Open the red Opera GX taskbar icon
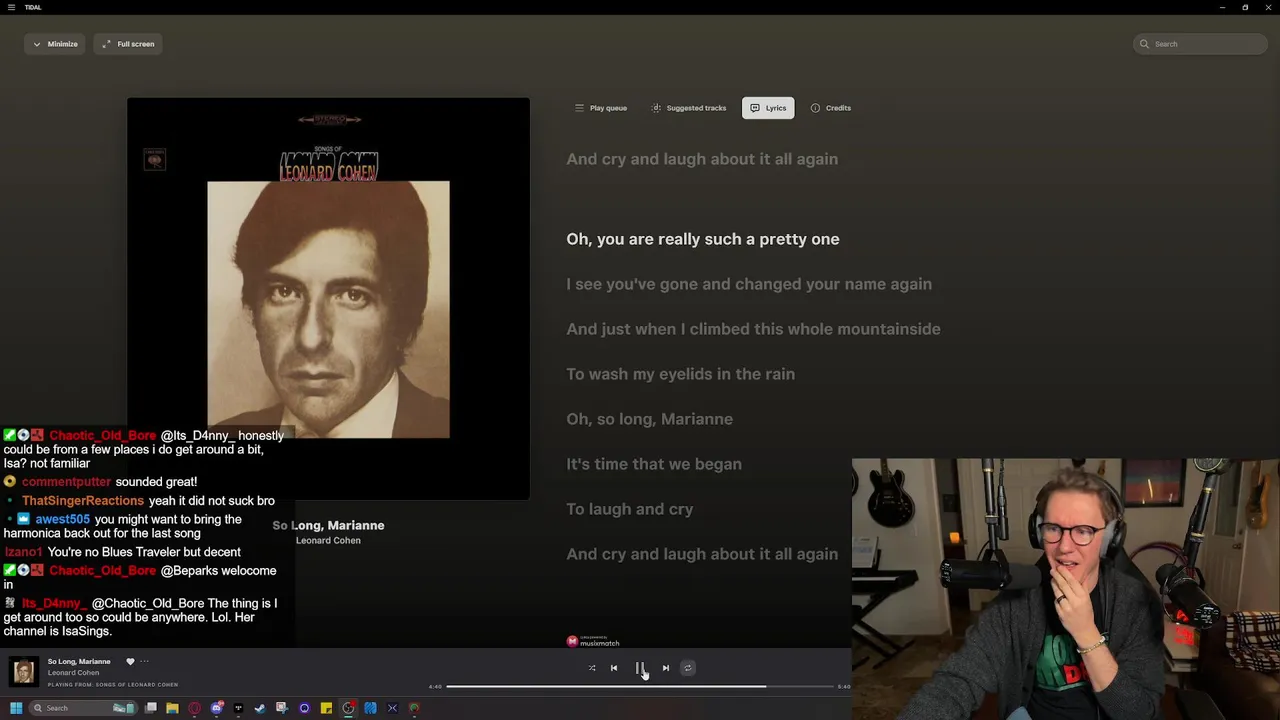This screenshot has width=1280, height=720. pos(194,708)
